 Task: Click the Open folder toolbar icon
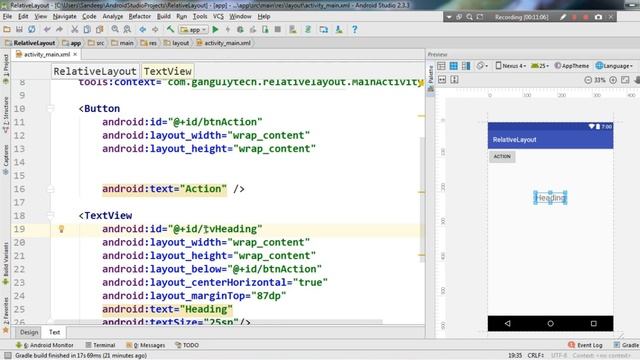[x=7, y=29]
